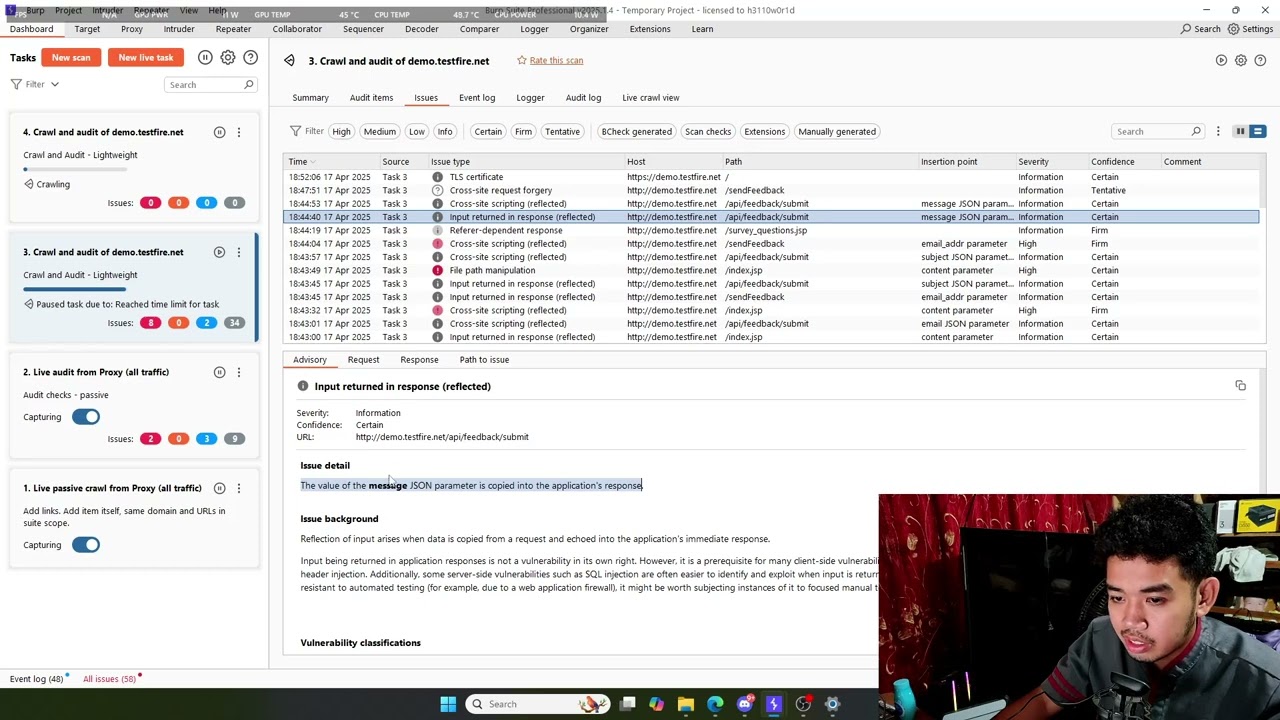Click the Rate this scan link
This screenshot has width=1280, height=720.
556,61
